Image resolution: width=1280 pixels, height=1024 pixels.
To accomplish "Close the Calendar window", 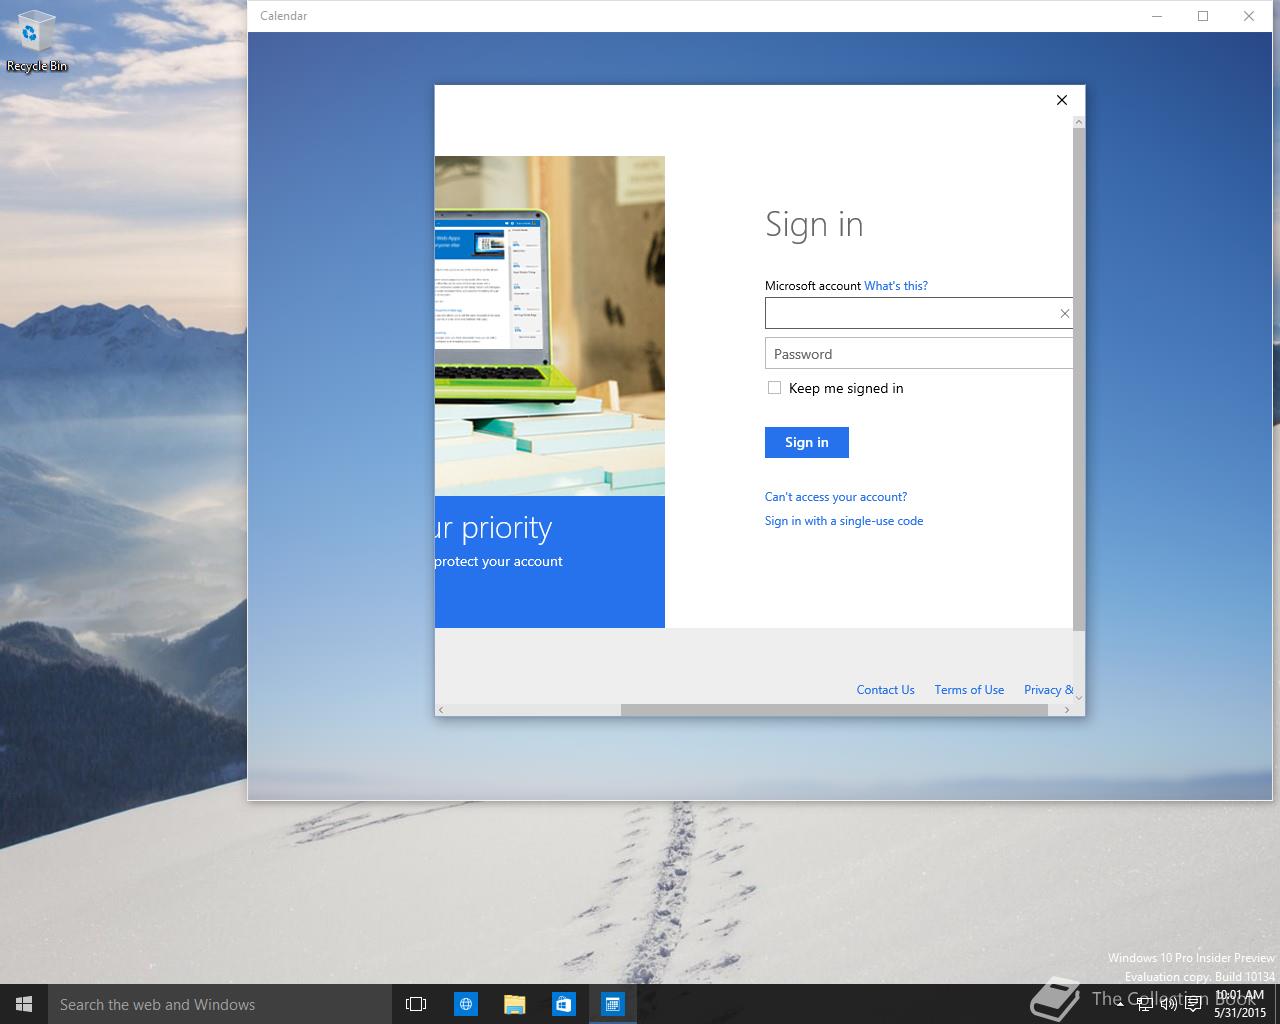I will 1249,16.
